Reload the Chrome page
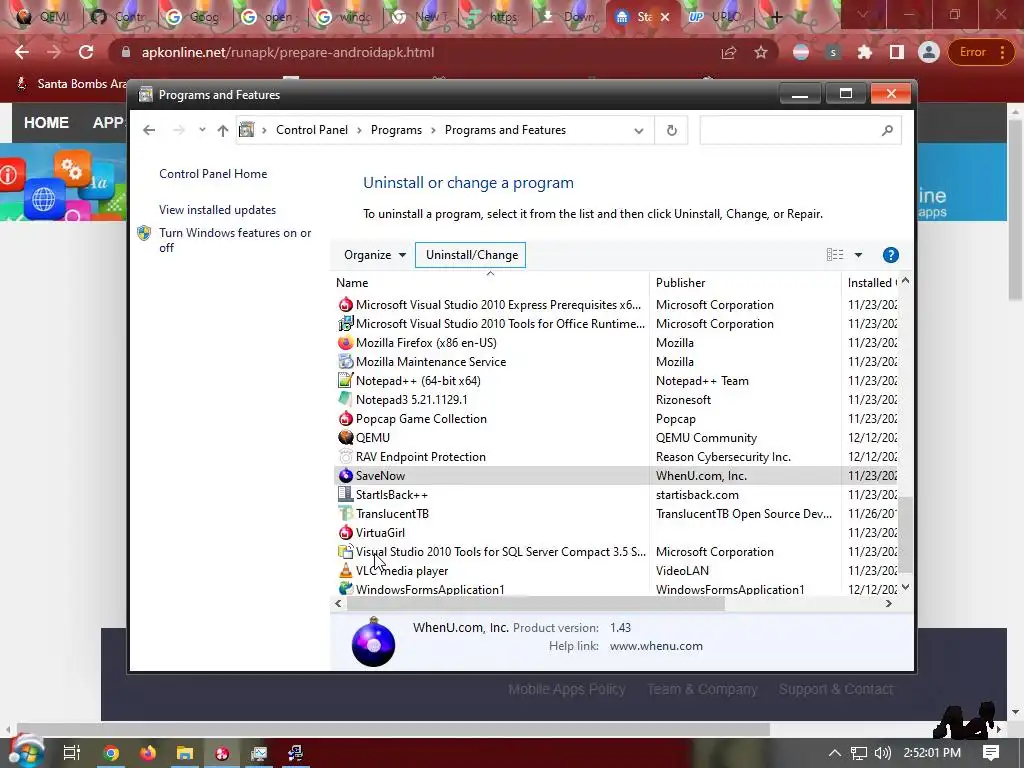The image size is (1024, 768). tap(86, 52)
